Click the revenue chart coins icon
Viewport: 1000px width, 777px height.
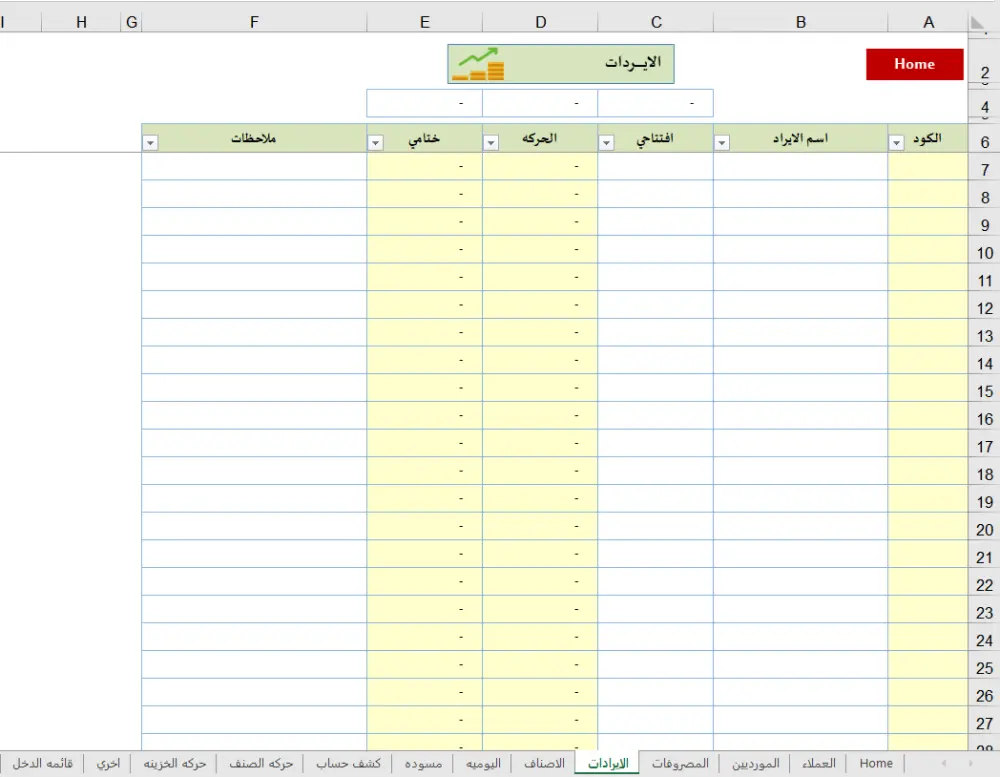pyautogui.click(x=479, y=64)
